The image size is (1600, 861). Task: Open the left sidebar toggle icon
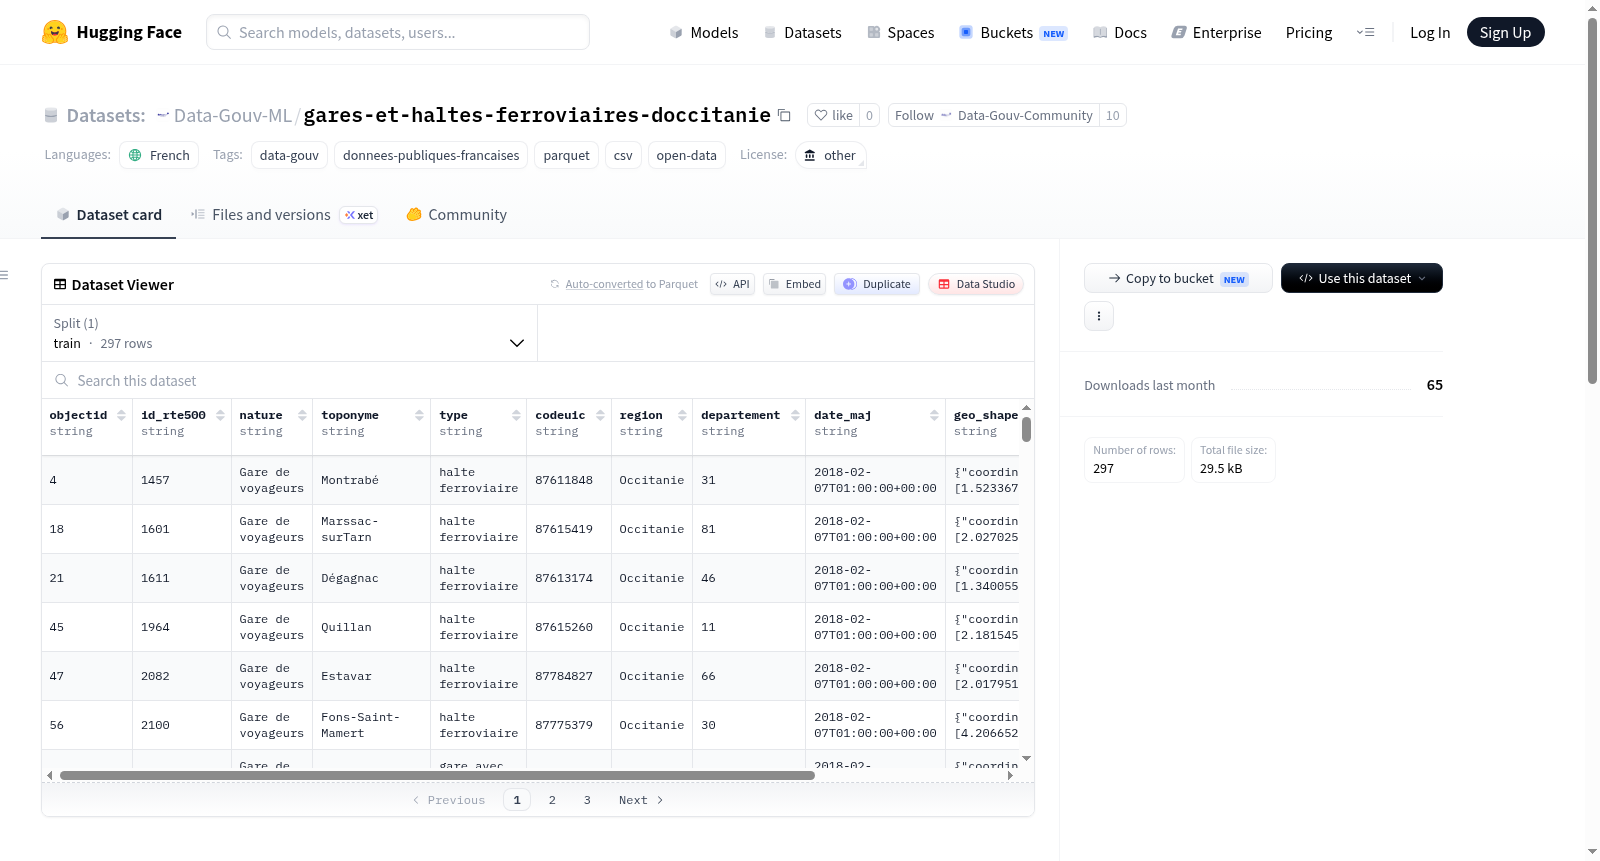pos(5,275)
